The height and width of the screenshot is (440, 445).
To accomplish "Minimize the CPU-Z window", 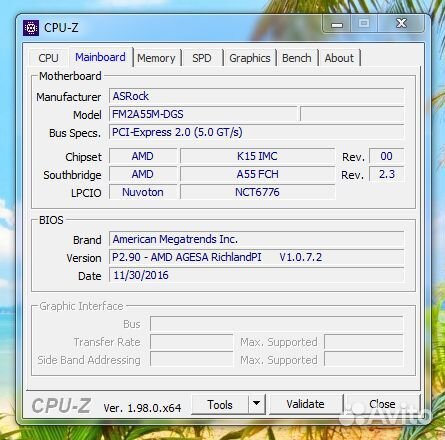I will point(337,24).
